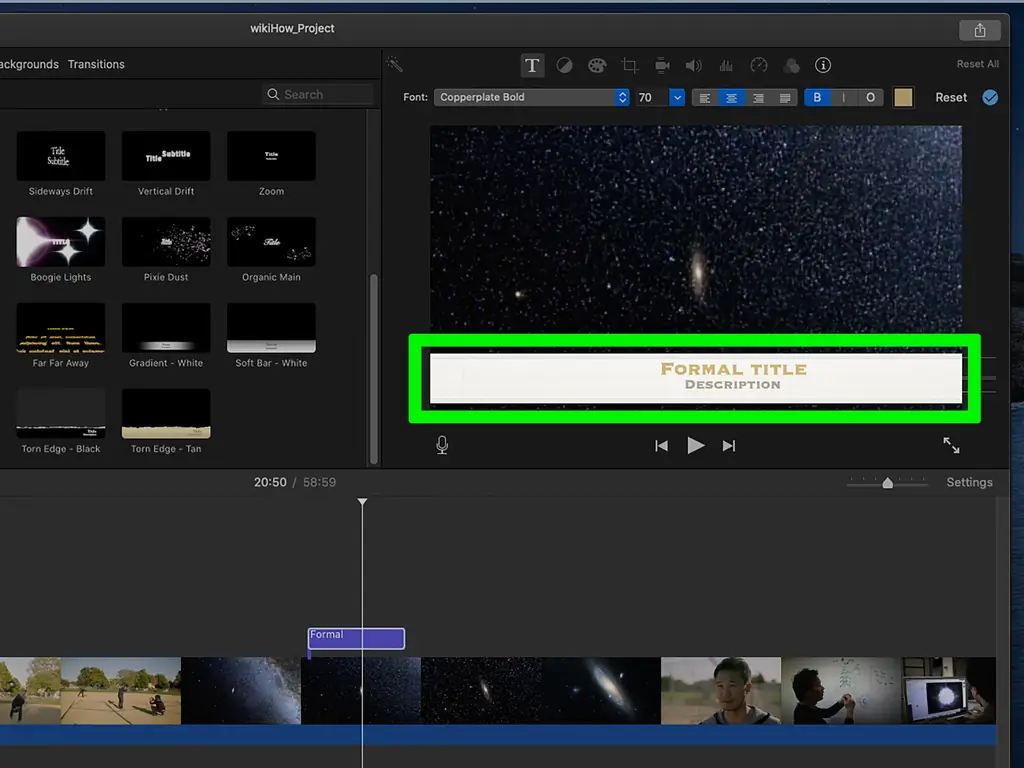The image size is (1024, 768).
Task: Select the tilted galaxy clip in timeline
Action: click(601, 690)
